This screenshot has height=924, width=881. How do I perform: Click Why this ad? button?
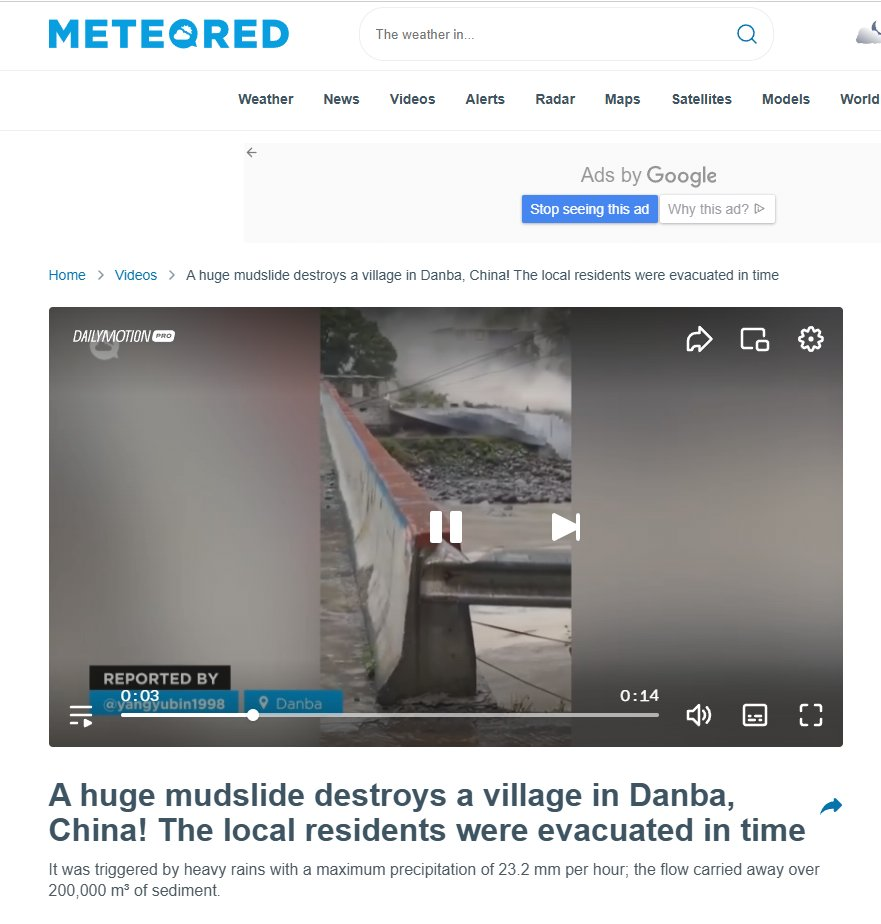tap(717, 209)
